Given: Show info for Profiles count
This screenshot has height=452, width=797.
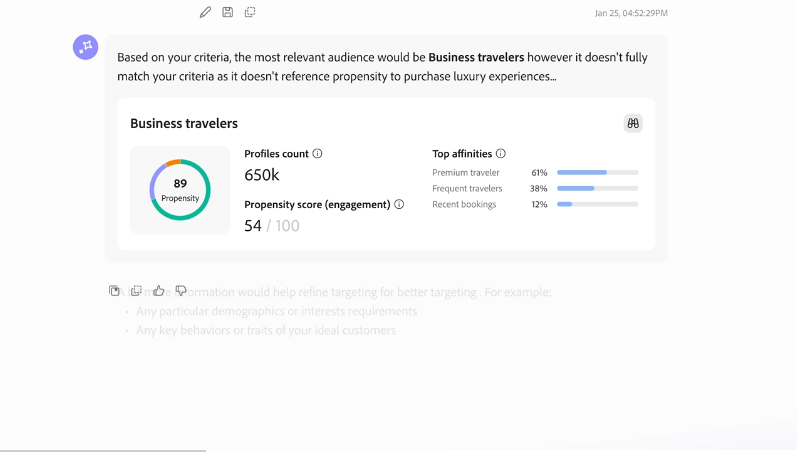Looking at the screenshot, I should click(x=317, y=154).
